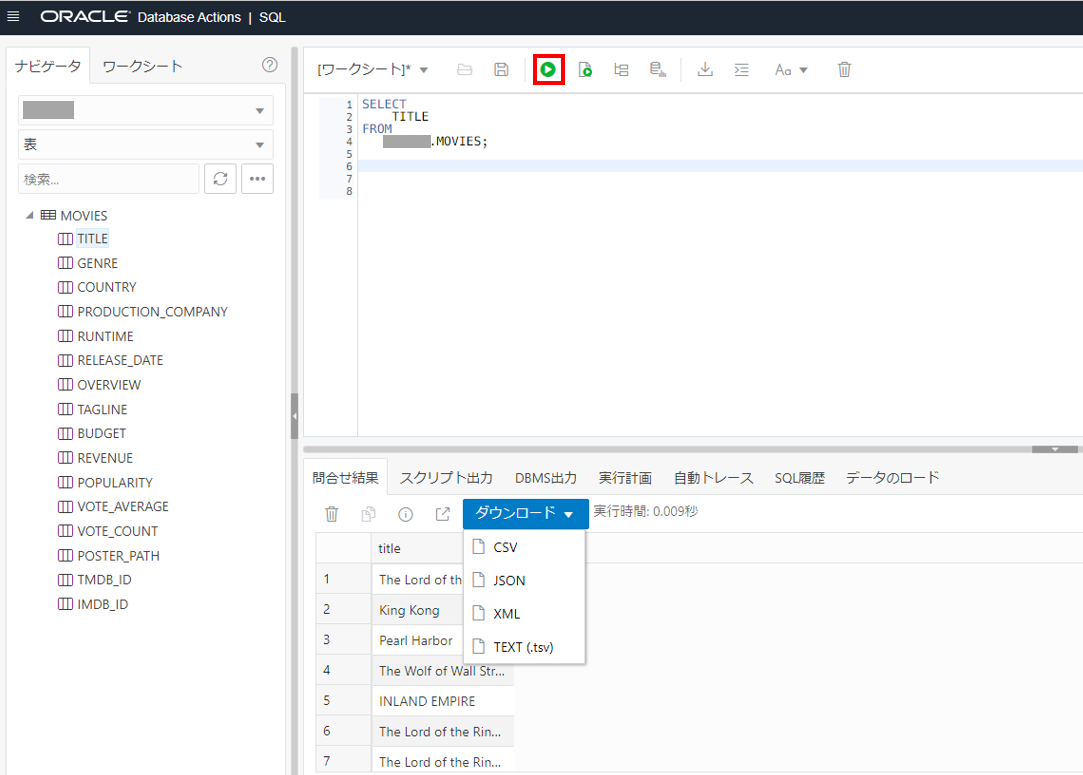Run the worksheet as a script
Screen dimensions: 1083x775
coord(585,69)
